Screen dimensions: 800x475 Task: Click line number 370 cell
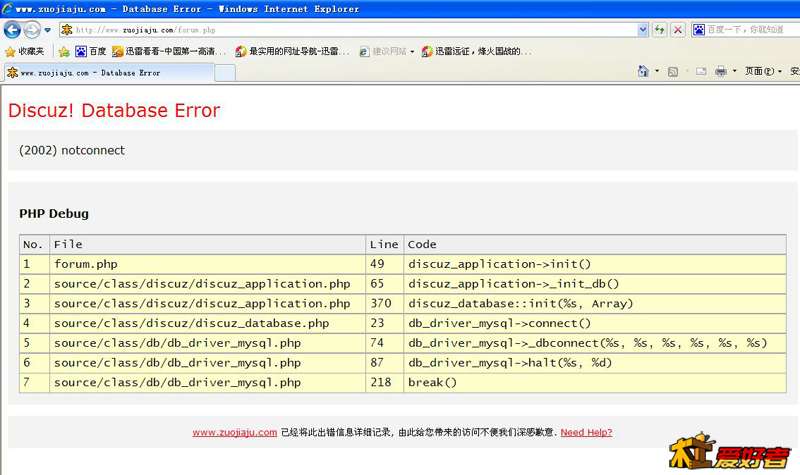click(x=384, y=304)
